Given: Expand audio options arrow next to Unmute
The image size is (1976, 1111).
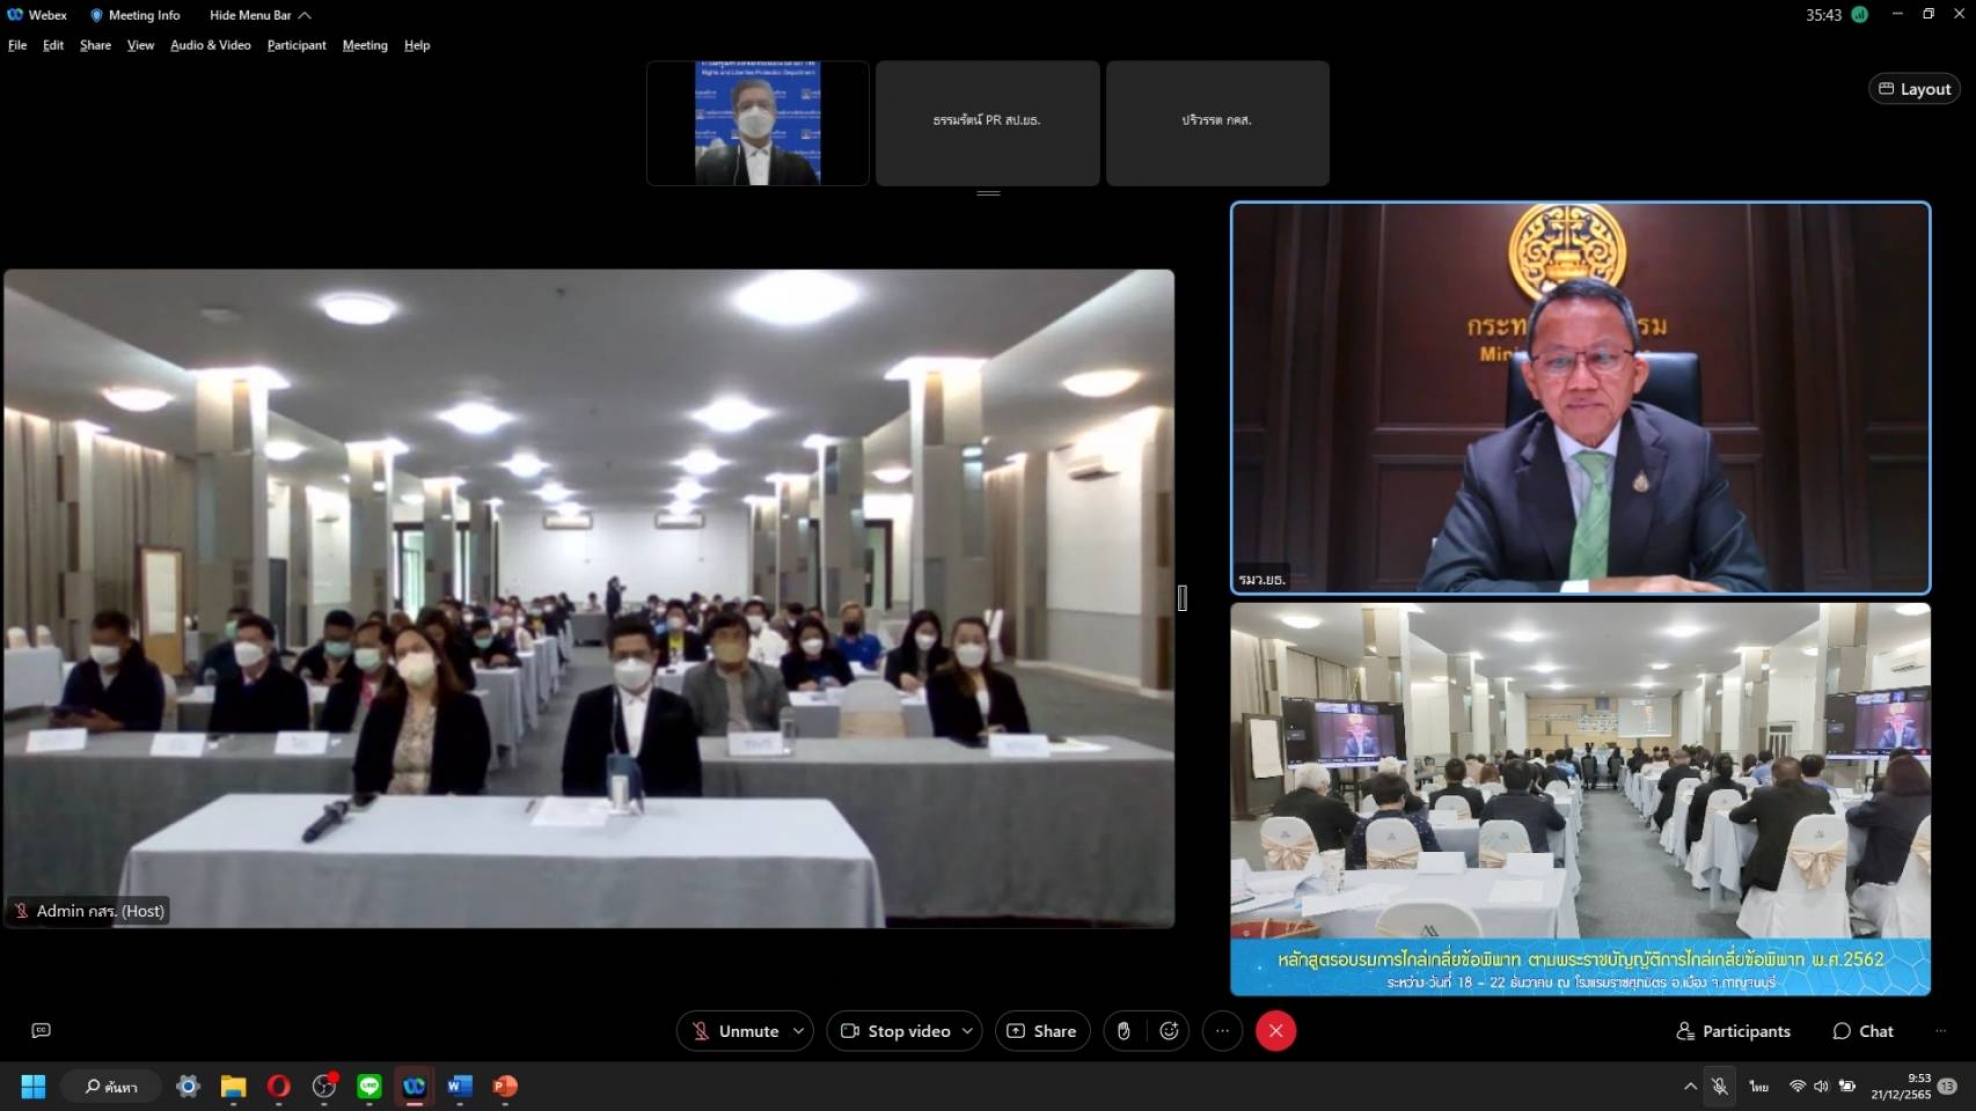Looking at the screenshot, I should 798,1031.
